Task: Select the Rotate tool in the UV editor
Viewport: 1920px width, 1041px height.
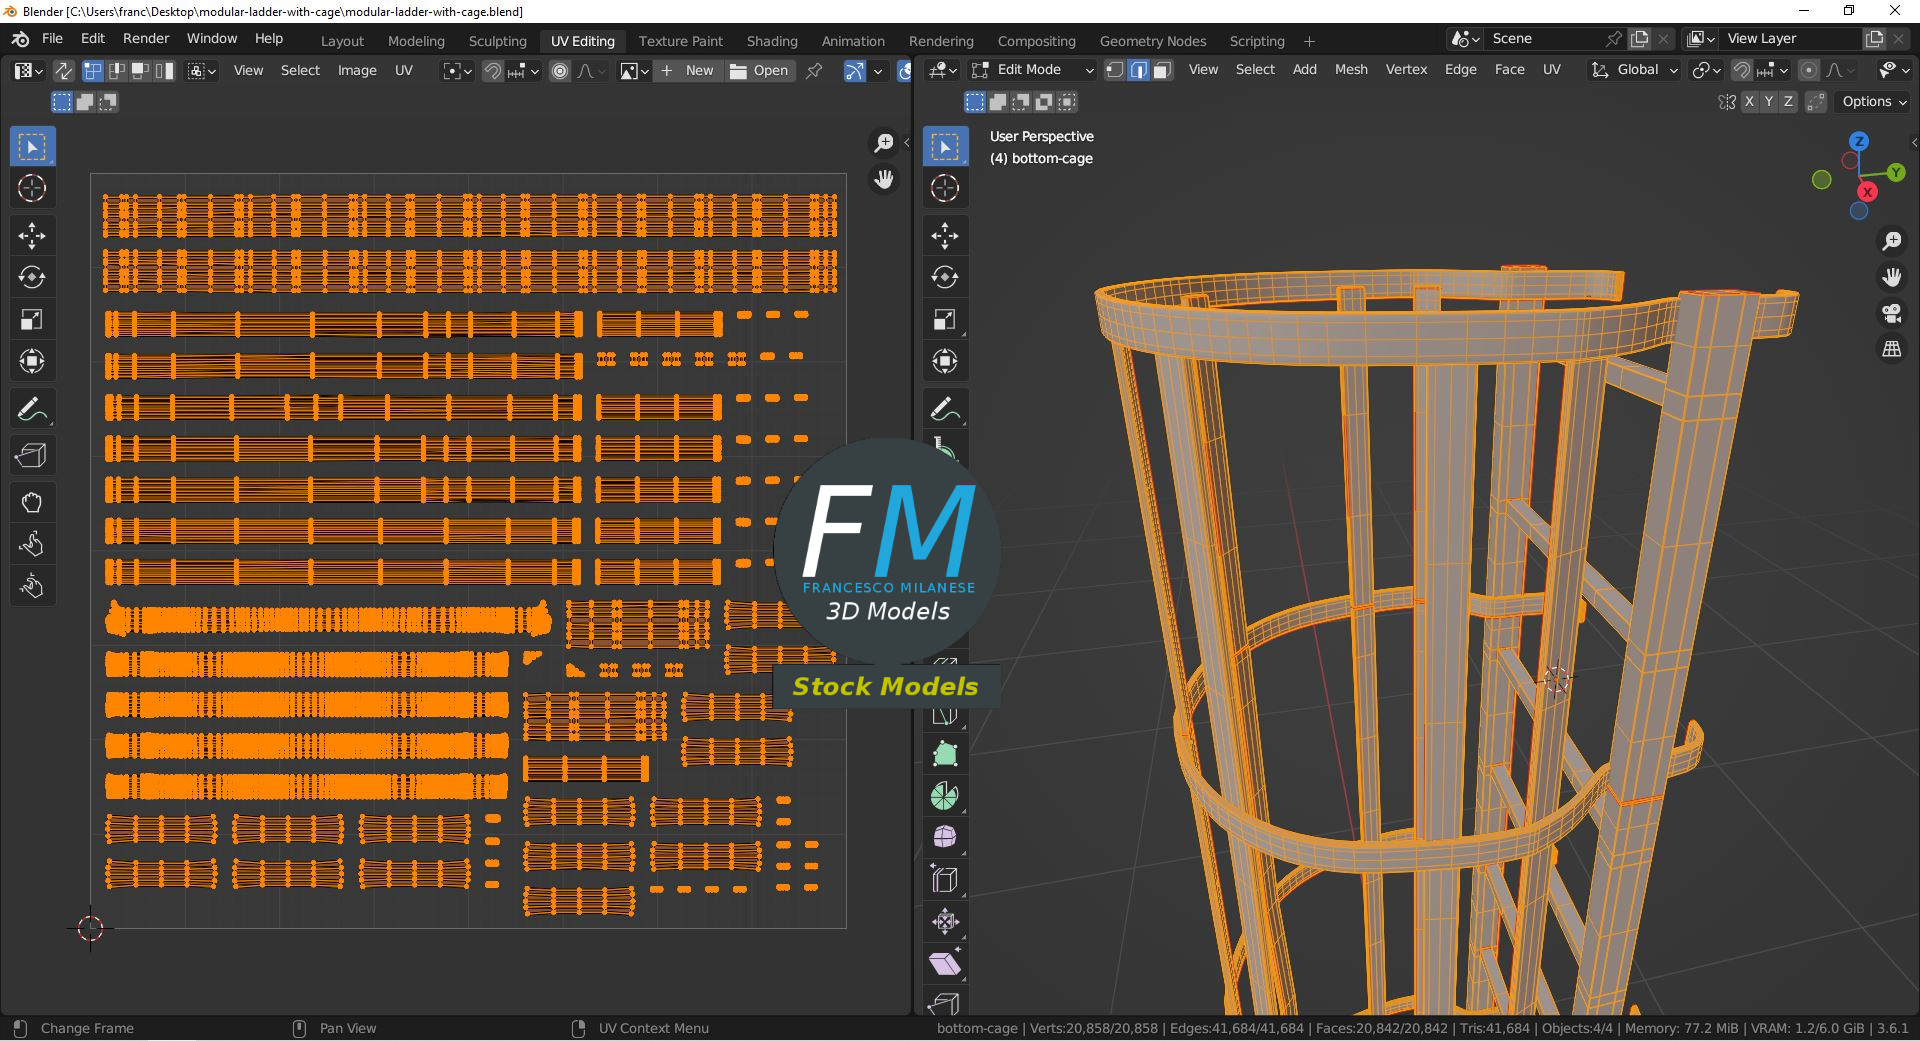Action: pyautogui.click(x=32, y=278)
